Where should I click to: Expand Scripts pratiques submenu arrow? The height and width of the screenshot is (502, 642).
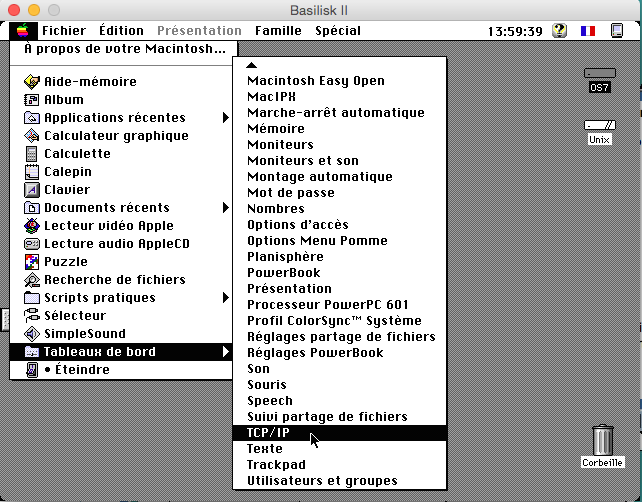click(226, 298)
